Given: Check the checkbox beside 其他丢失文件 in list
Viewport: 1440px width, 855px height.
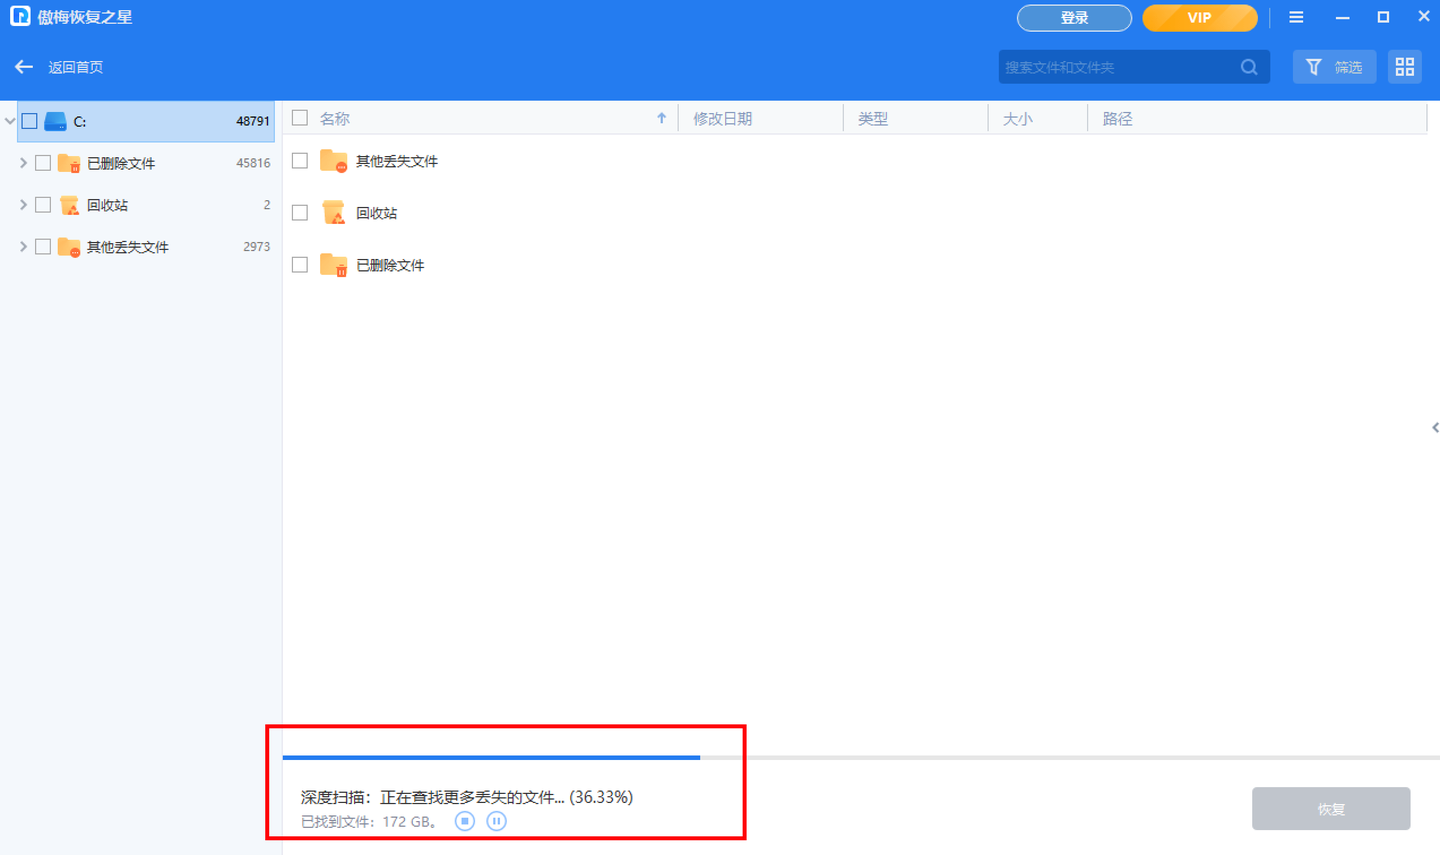Looking at the screenshot, I should pos(299,160).
